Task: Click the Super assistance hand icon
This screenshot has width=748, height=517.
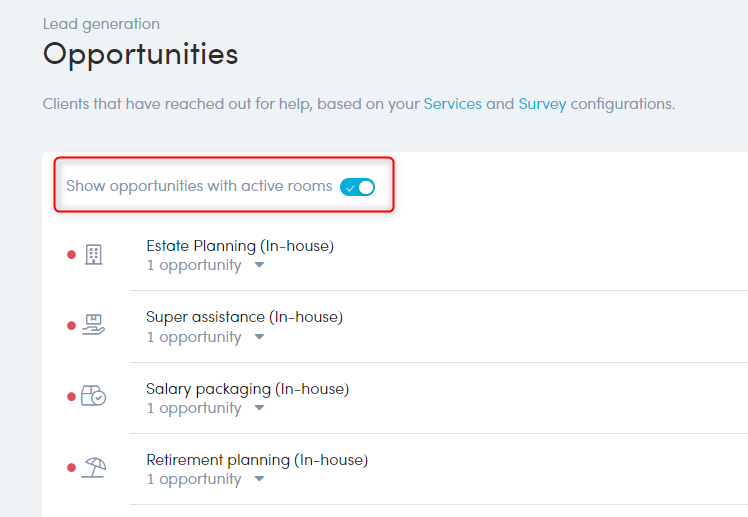Action: [94, 325]
